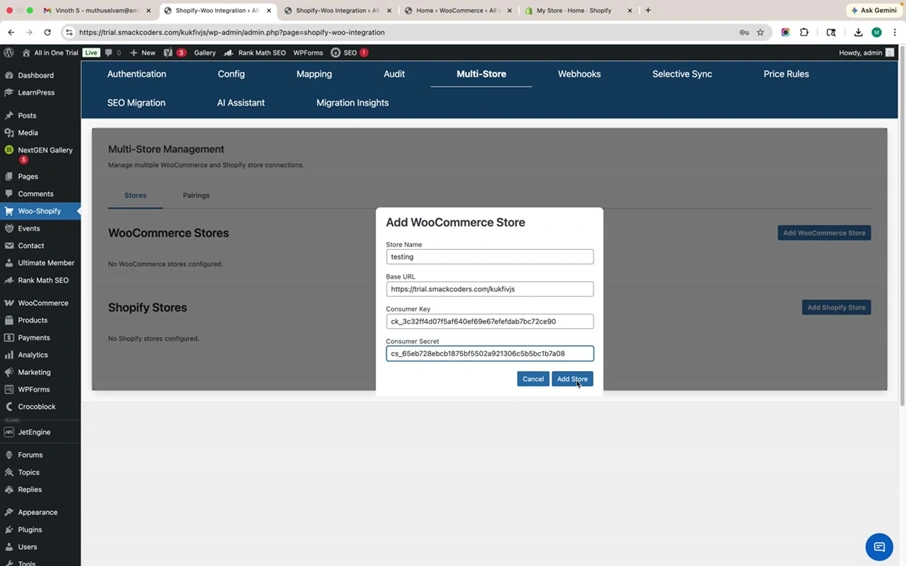Viewport: 906px width, 566px height.
Task: Bookmark page with star icon
Action: pyautogui.click(x=760, y=32)
